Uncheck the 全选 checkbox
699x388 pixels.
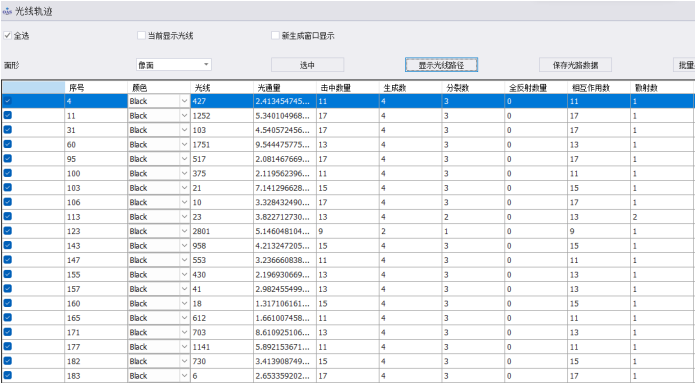[8, 35]
